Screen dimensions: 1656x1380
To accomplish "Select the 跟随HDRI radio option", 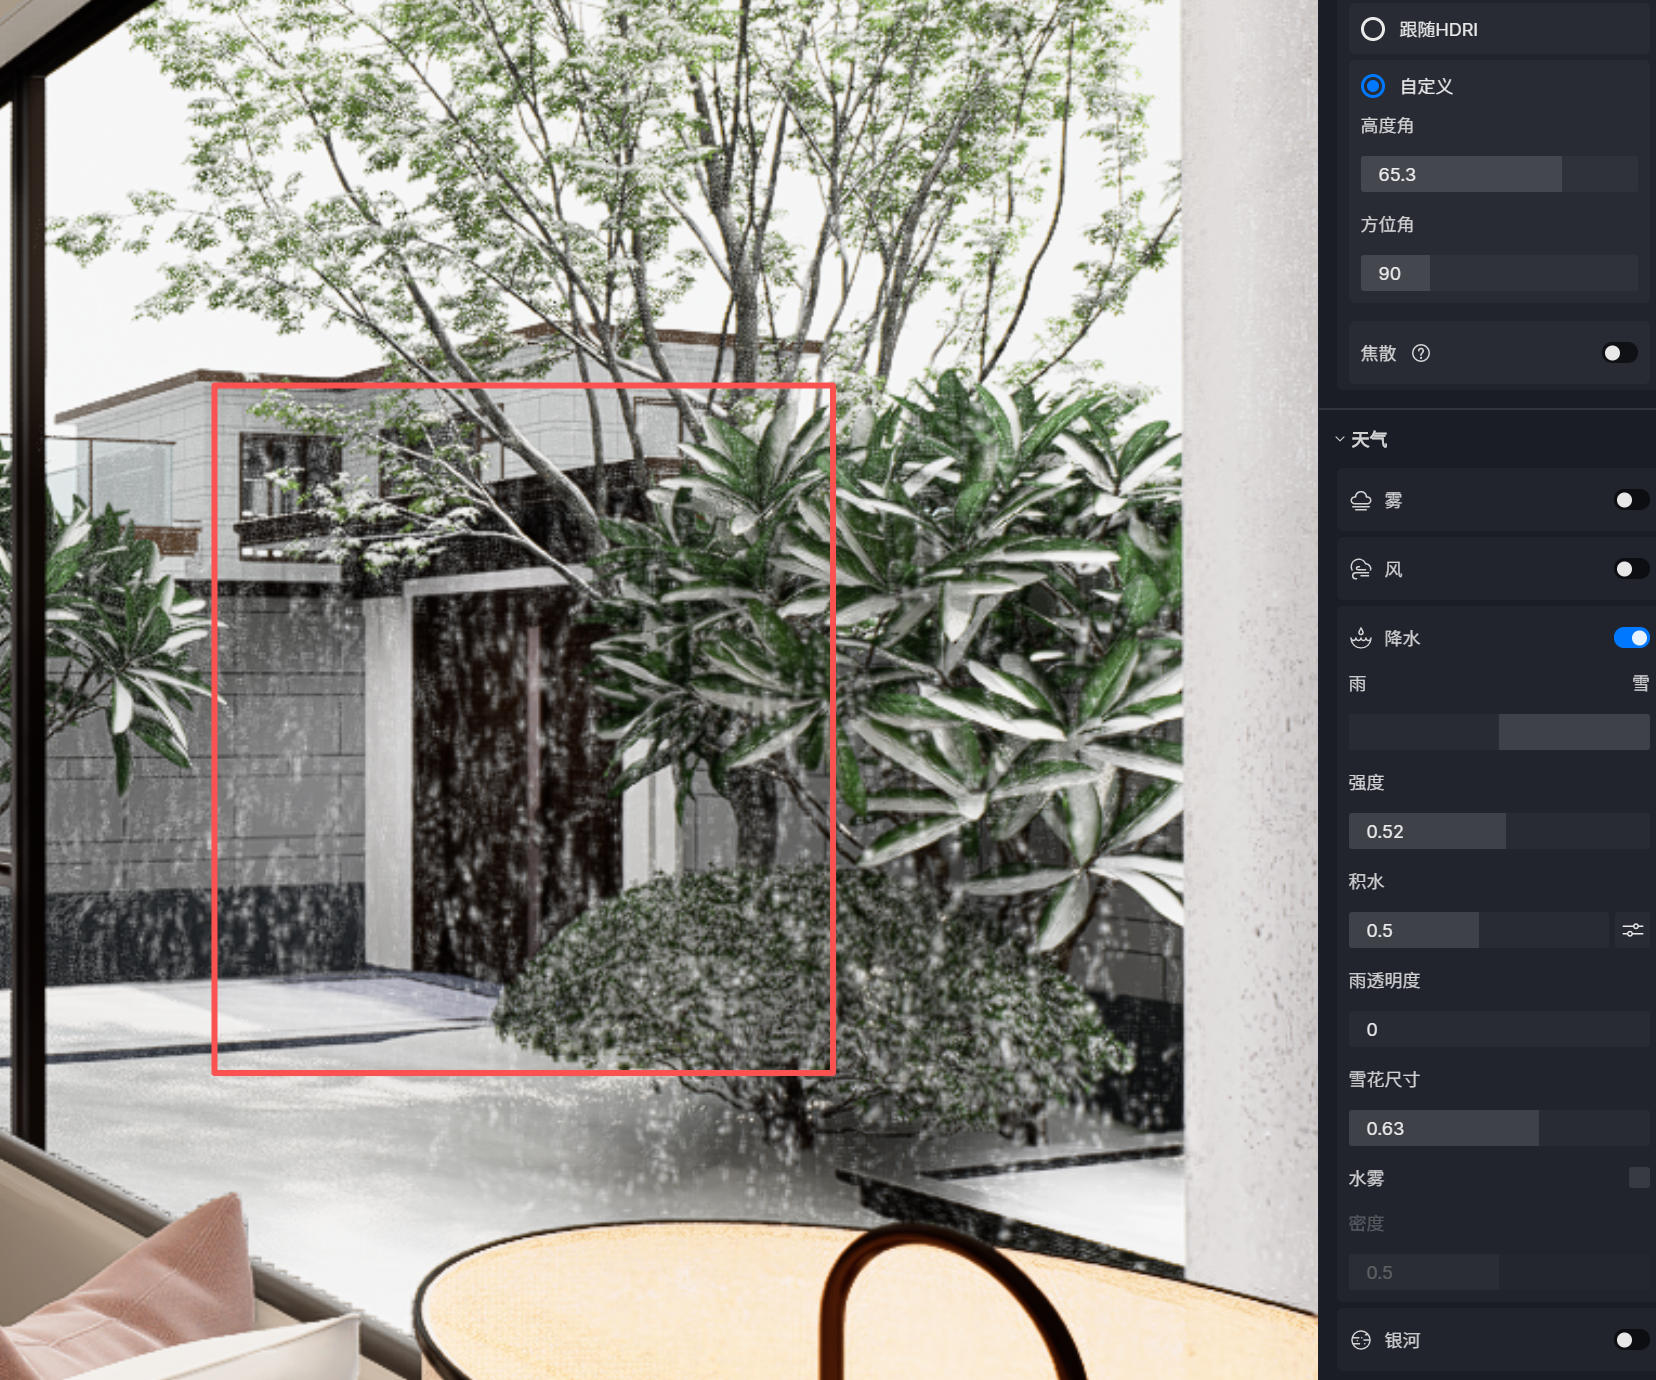I will 1373,29.
